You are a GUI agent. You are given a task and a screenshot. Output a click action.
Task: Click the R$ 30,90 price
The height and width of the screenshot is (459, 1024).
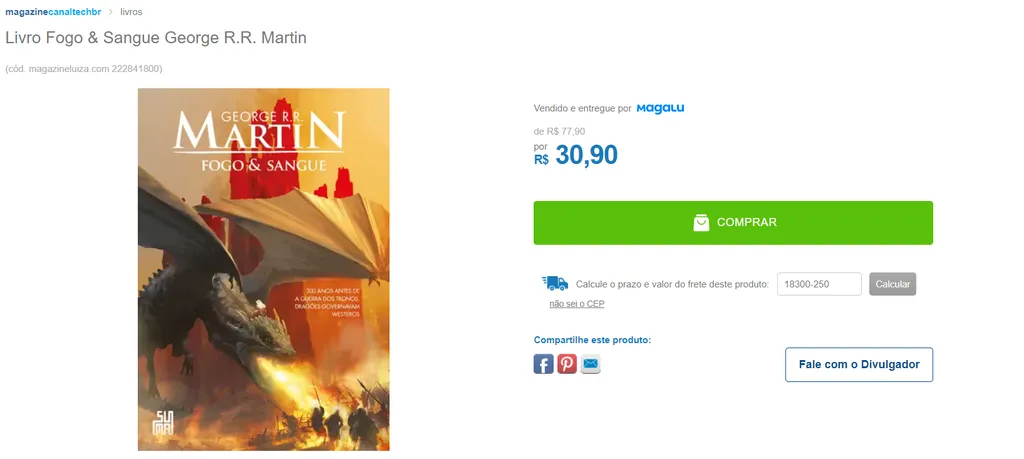tap(575, 155)
